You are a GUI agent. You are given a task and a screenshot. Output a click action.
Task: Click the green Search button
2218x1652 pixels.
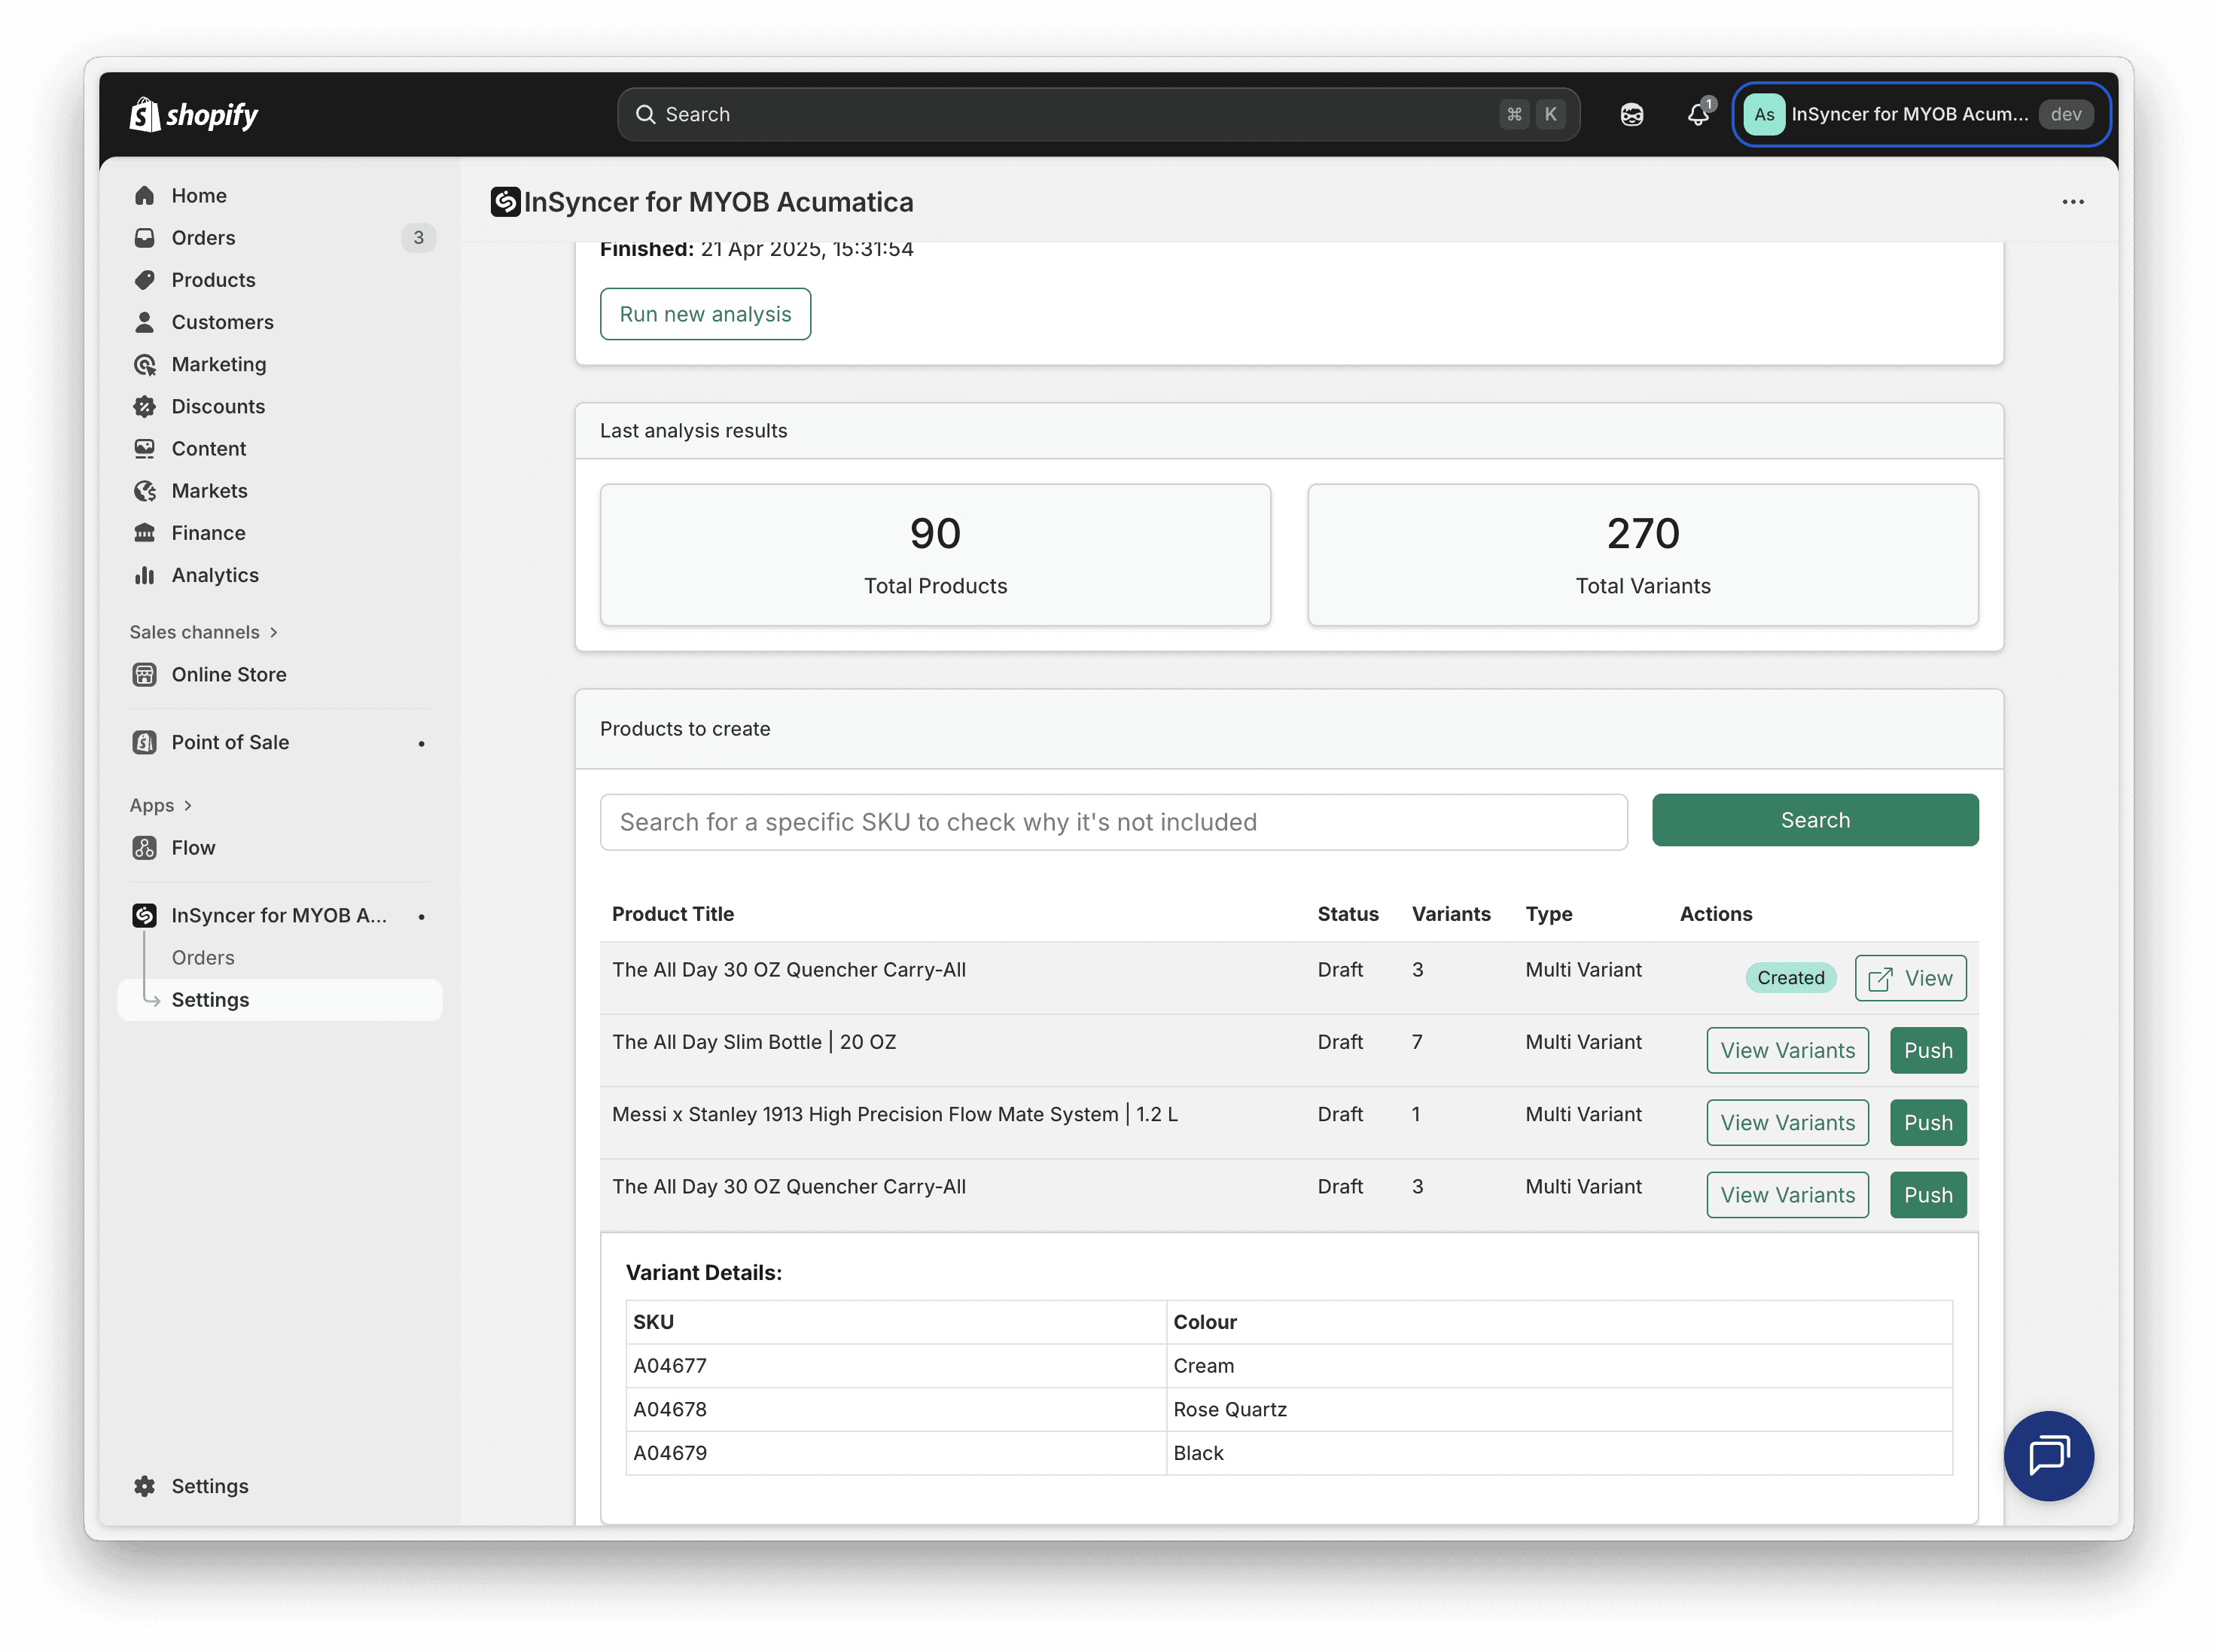[x=1815, y=820]
